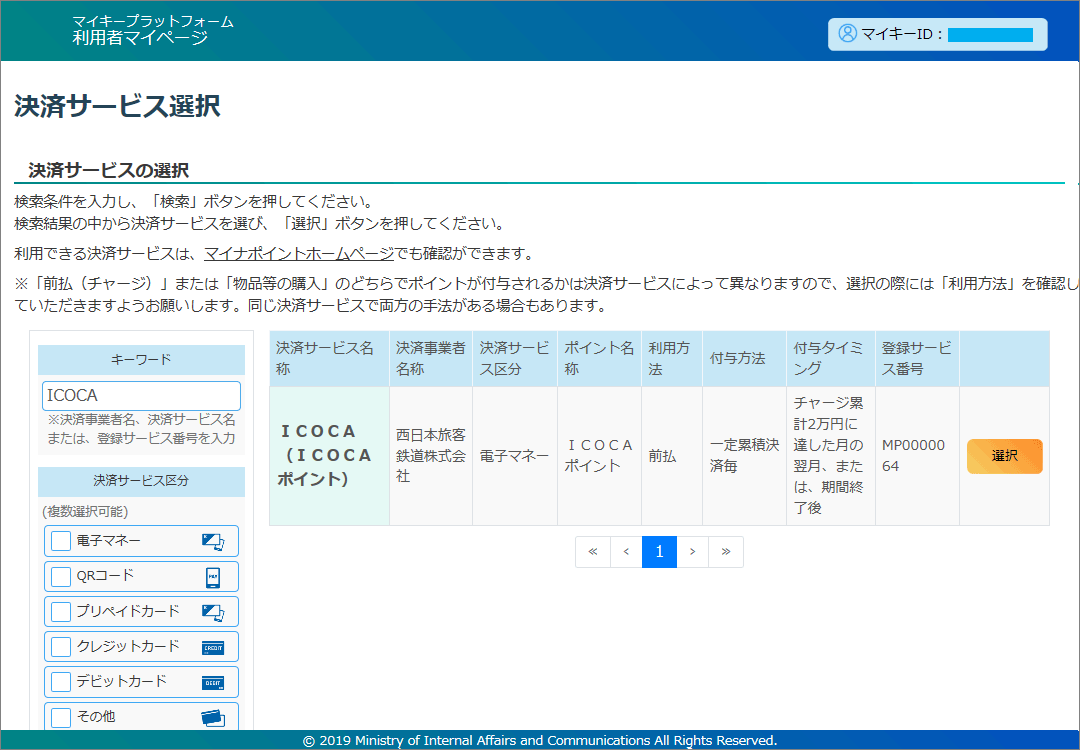Click the マイキープラットフォーム 利用者マイページ header title
Image resolution: width=1080 pixels, height=750 pixels.
click(x=152, y=30)
